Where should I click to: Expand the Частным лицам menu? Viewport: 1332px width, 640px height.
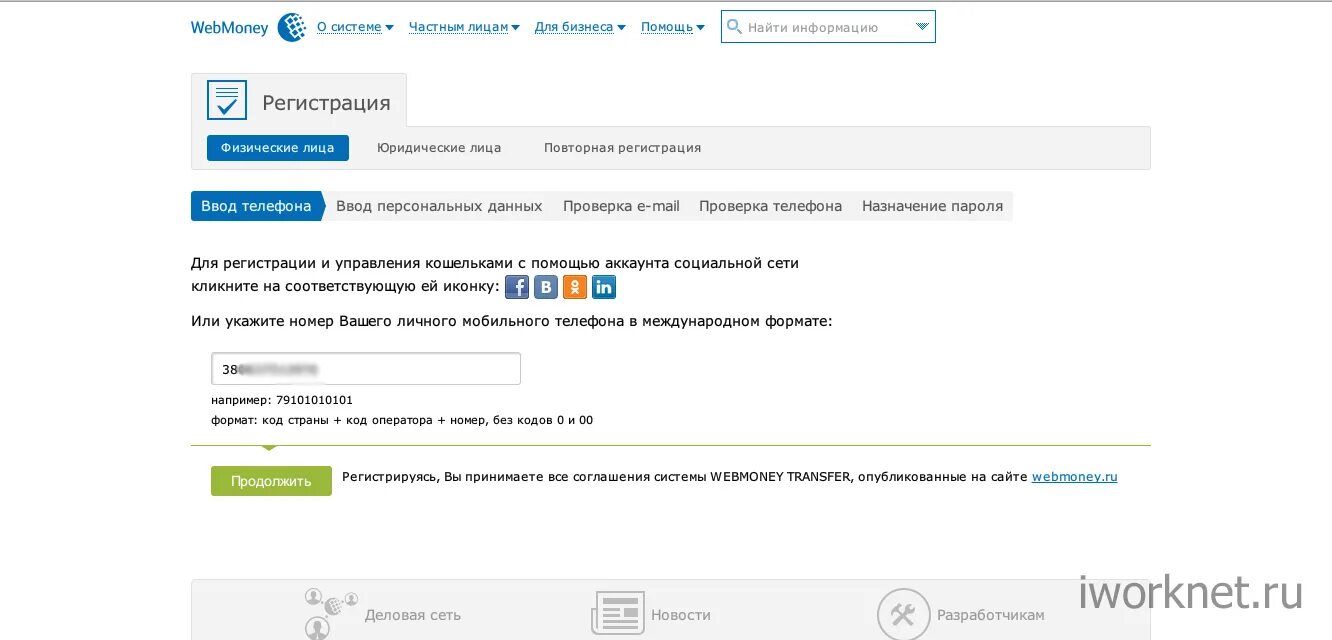coord(464,27)
